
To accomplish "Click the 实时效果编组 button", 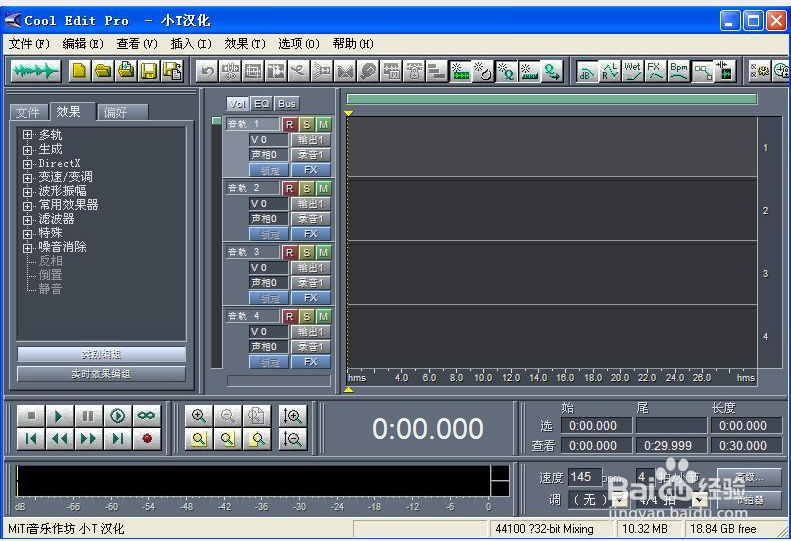I will (101, 374).
